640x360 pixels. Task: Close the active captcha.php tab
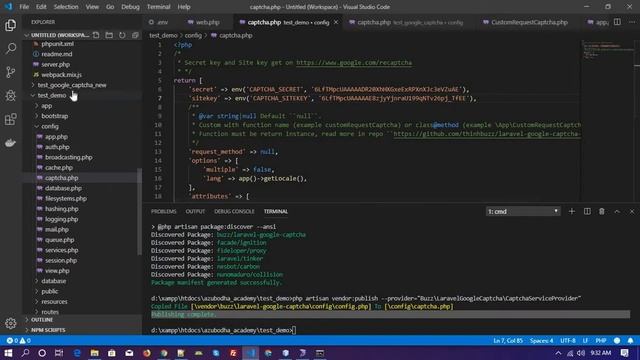336,22
